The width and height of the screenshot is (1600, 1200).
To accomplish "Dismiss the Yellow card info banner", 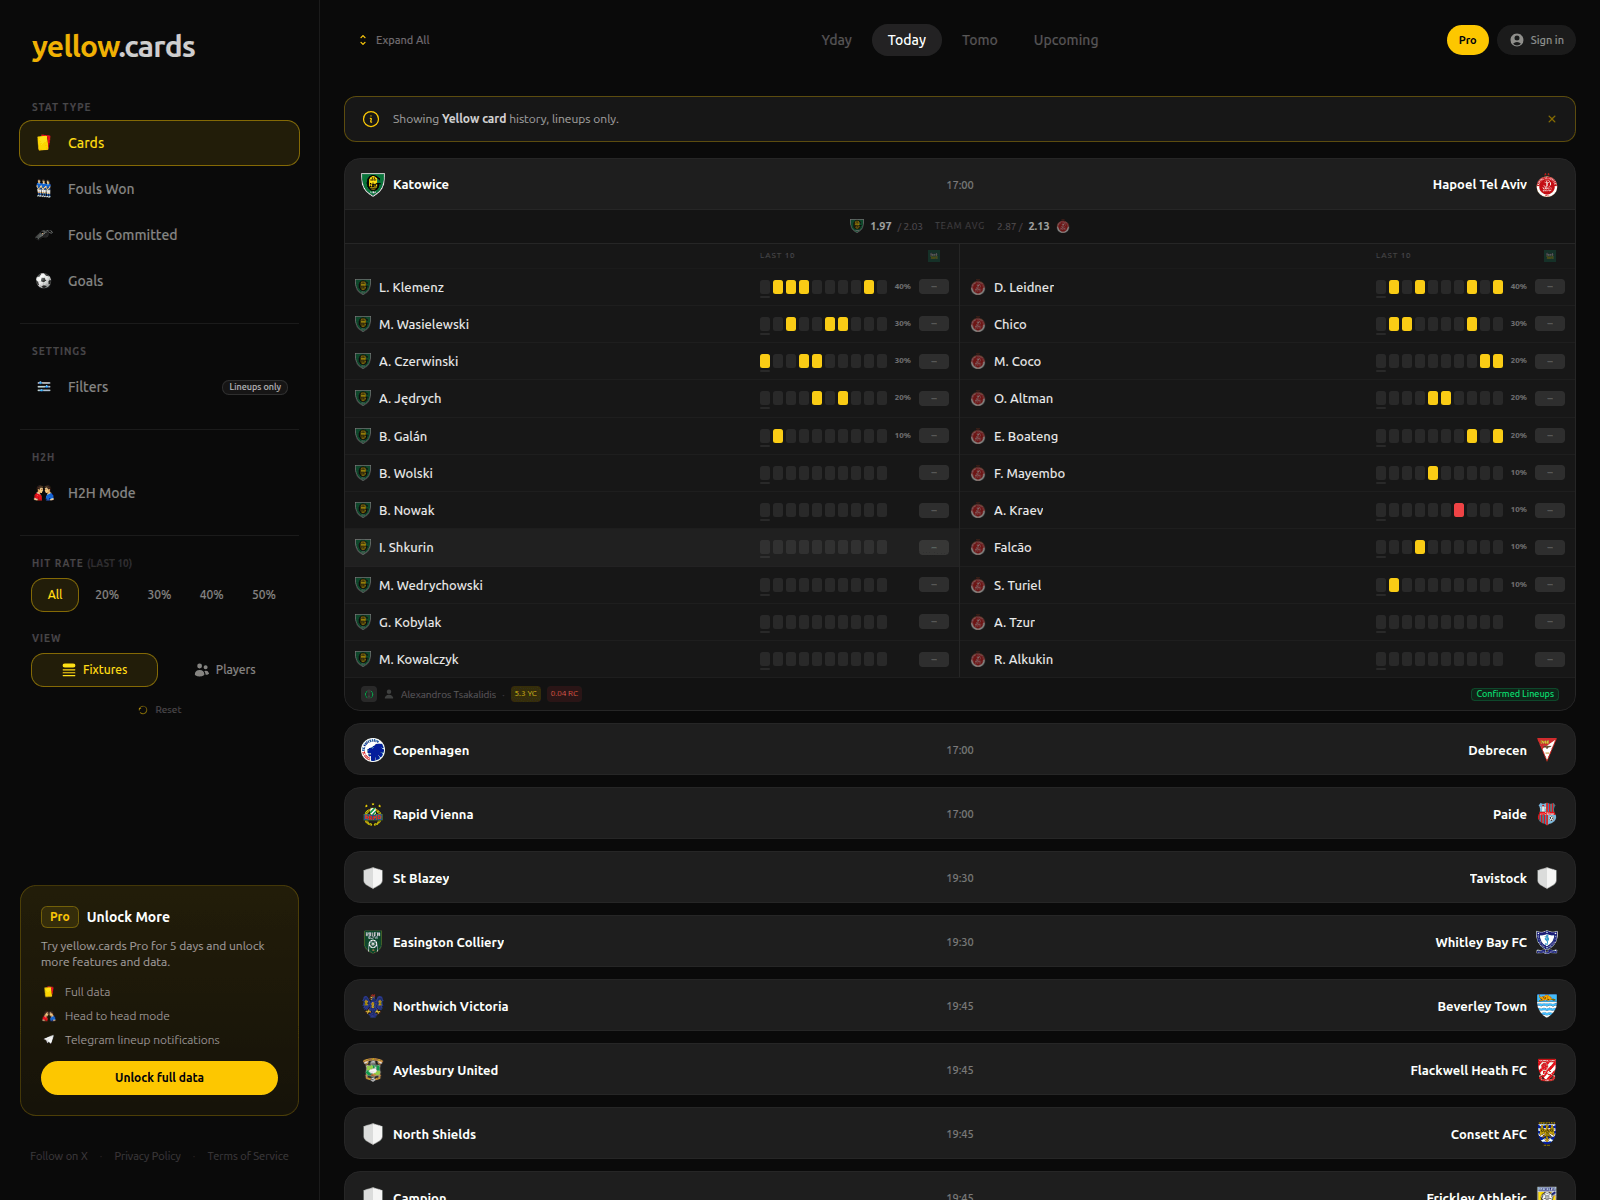I will point(1552,119).
